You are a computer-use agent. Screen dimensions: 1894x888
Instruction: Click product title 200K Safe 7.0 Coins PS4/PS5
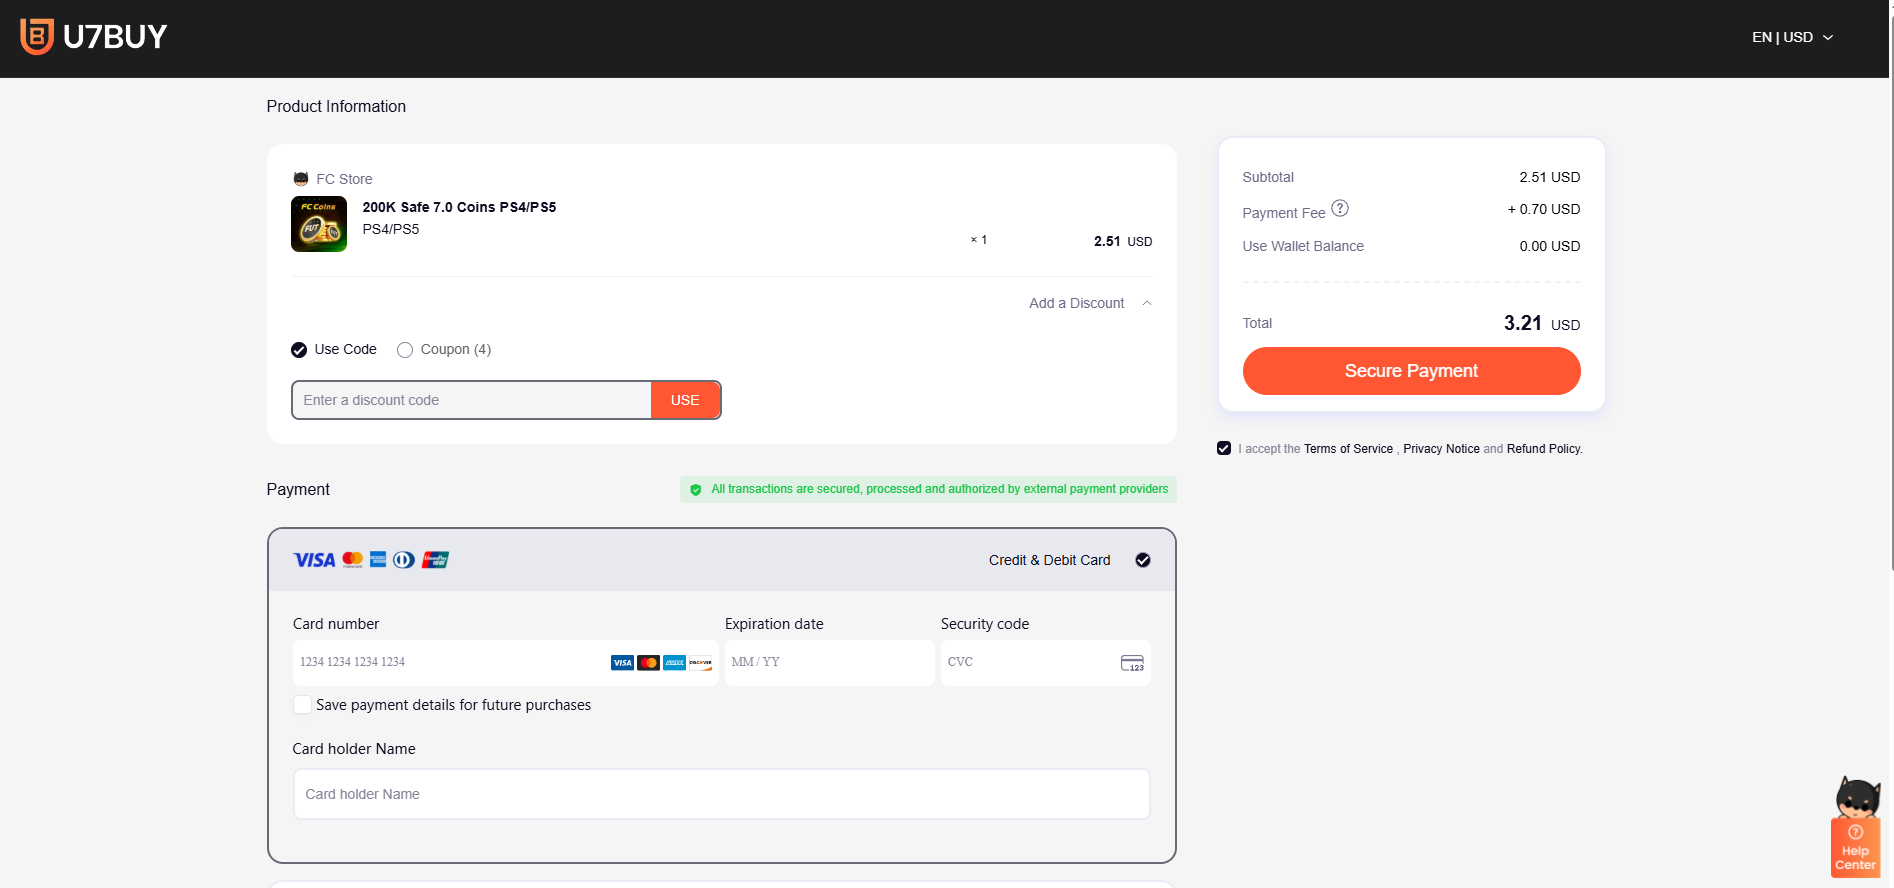pyautogui.click(x=459, y=207)
